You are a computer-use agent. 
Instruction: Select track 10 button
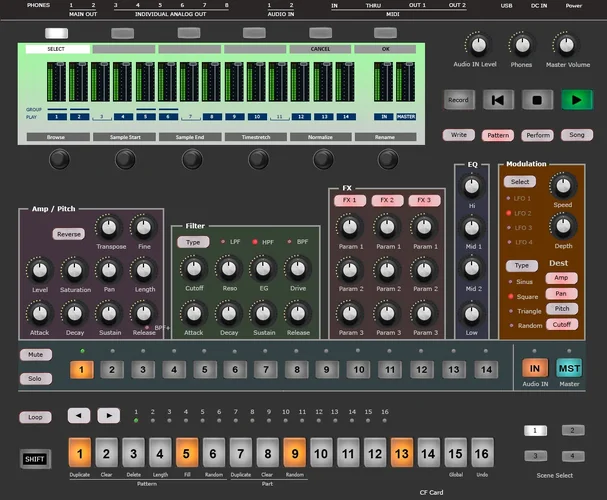(358, 370)
